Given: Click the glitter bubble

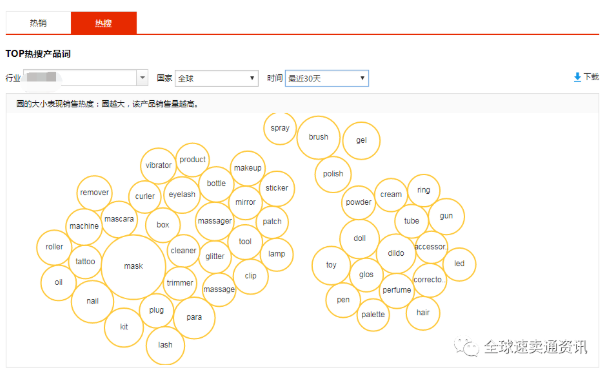Looking at the screenshot, I should click(x=215, y=257).
